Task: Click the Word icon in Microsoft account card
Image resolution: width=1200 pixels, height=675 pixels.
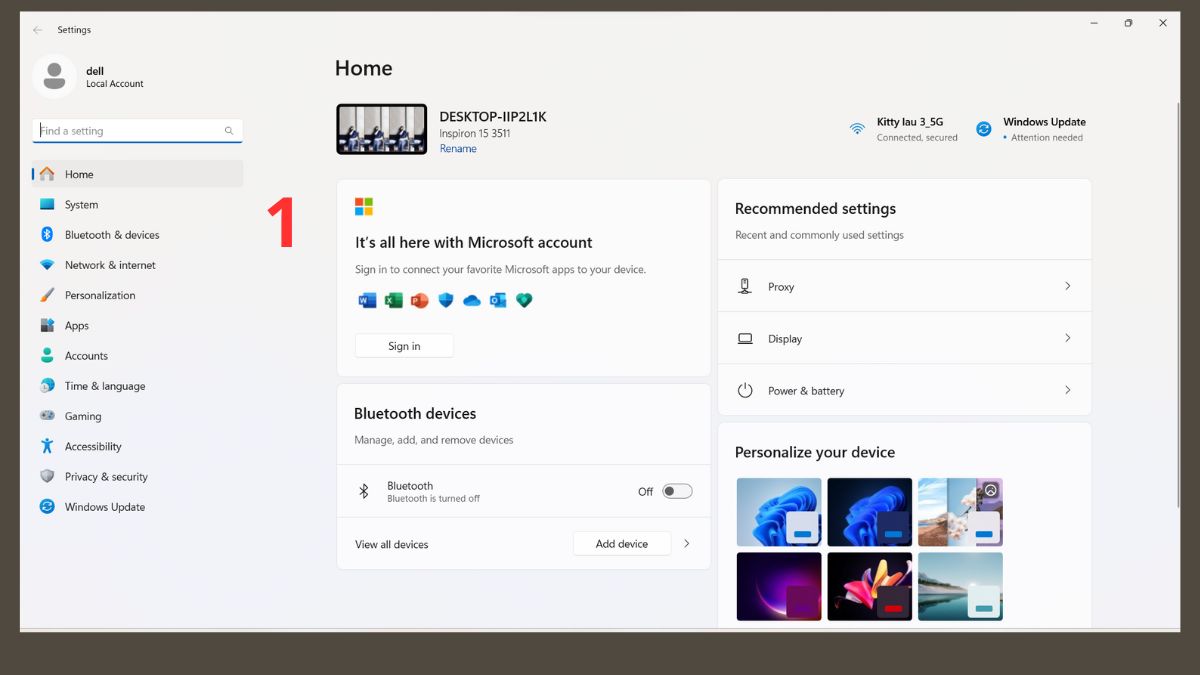Action: tap(367, 300)
